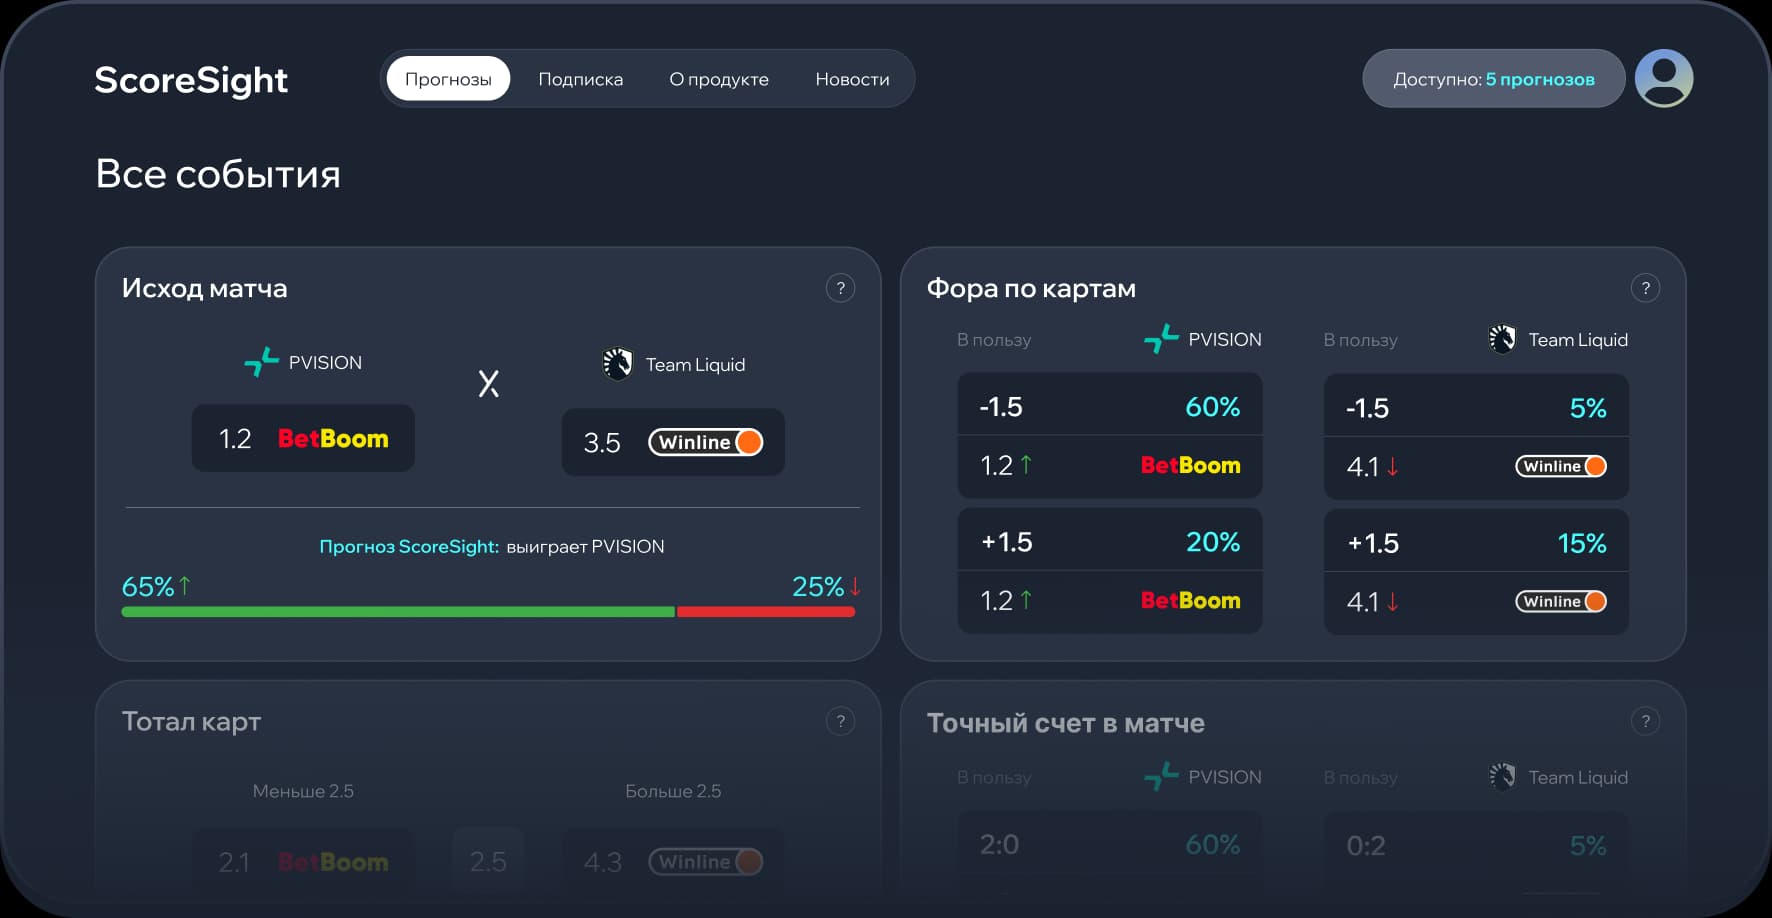Screen dimensions: 1772x918
Task: Open the Новости tab
Action: pos(852,78)
